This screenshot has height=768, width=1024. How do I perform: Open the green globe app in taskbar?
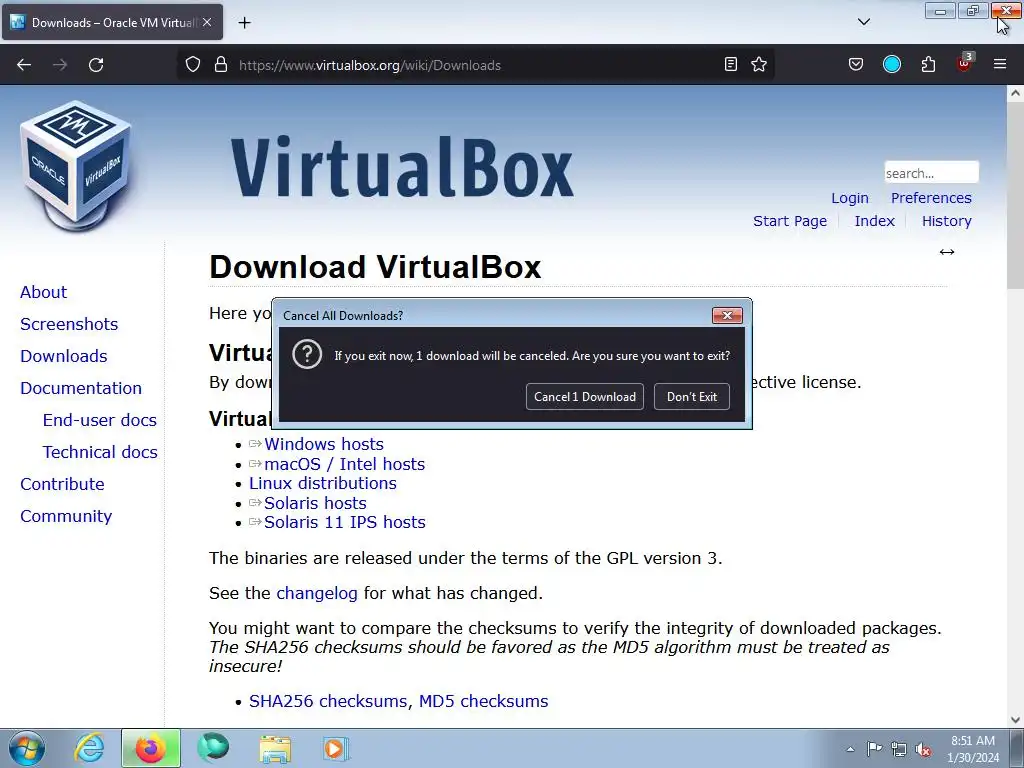(213, 748)
